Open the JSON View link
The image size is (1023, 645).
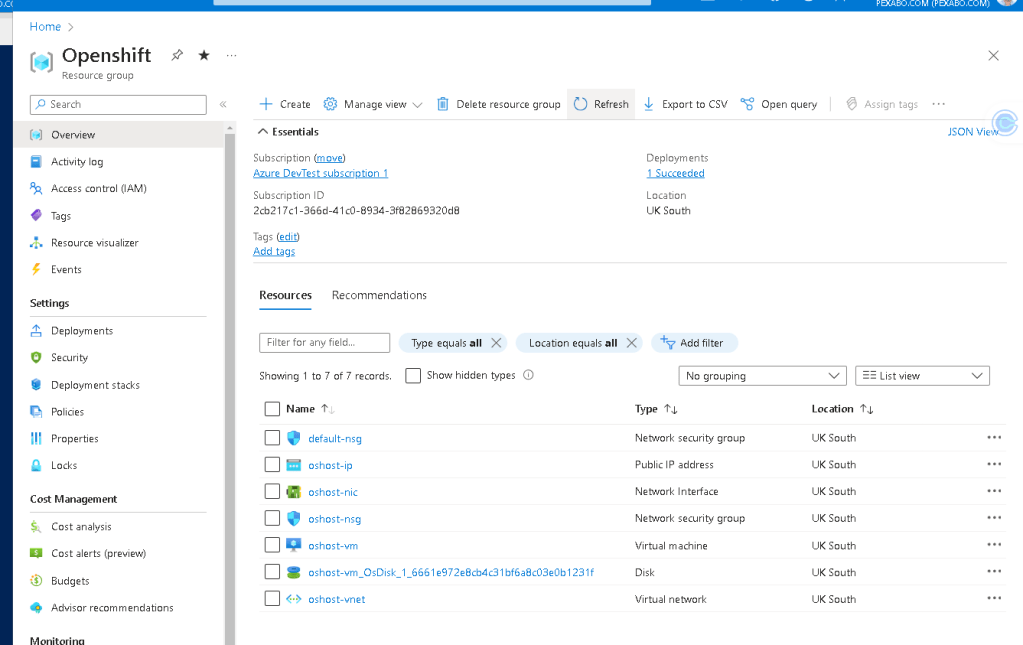(973, 132)
